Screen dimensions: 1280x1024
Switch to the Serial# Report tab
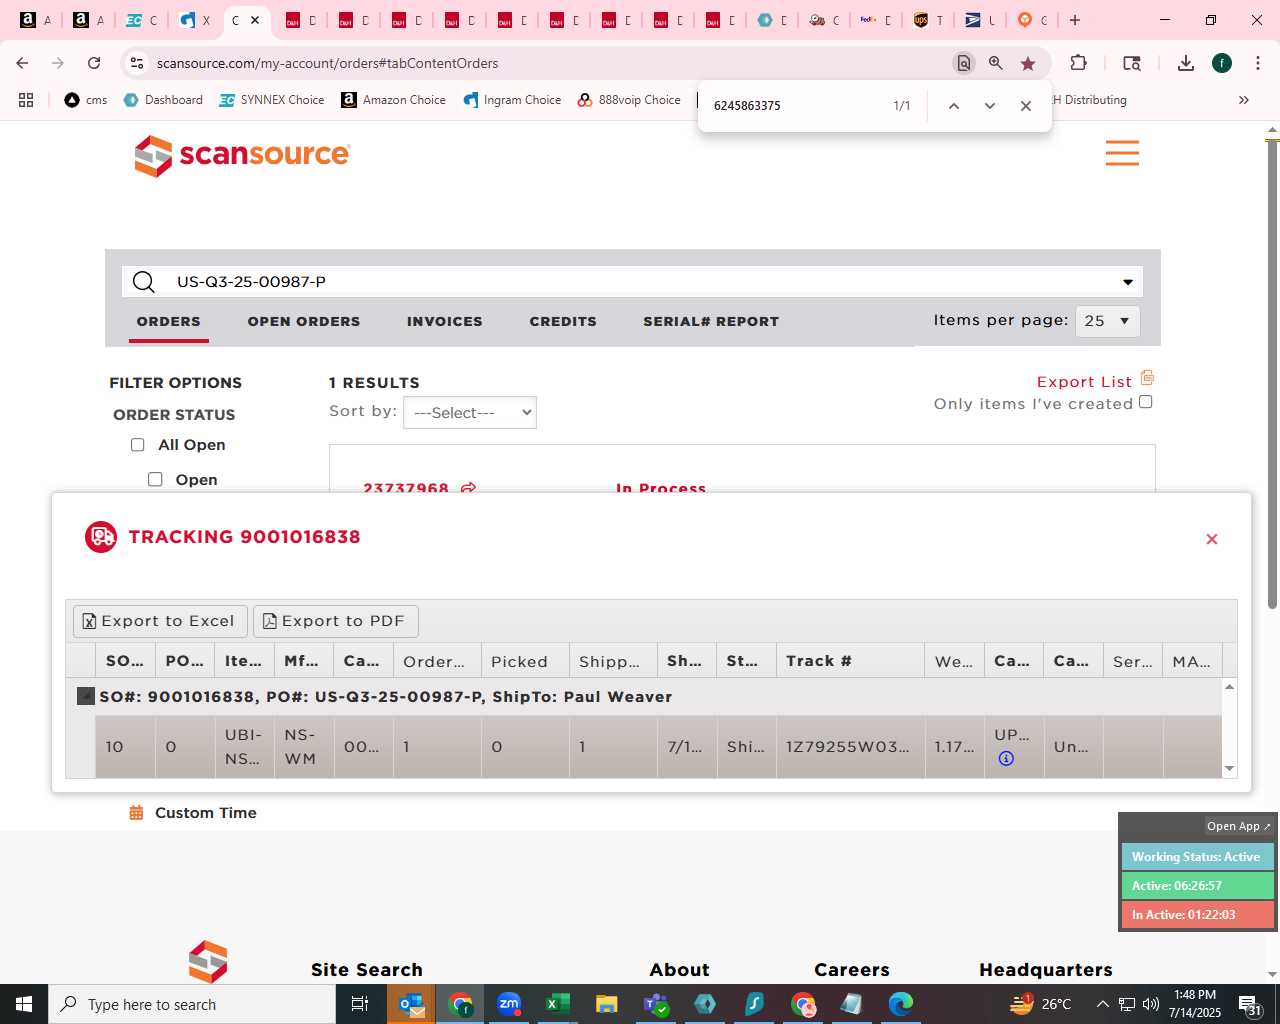click(711, 321)
